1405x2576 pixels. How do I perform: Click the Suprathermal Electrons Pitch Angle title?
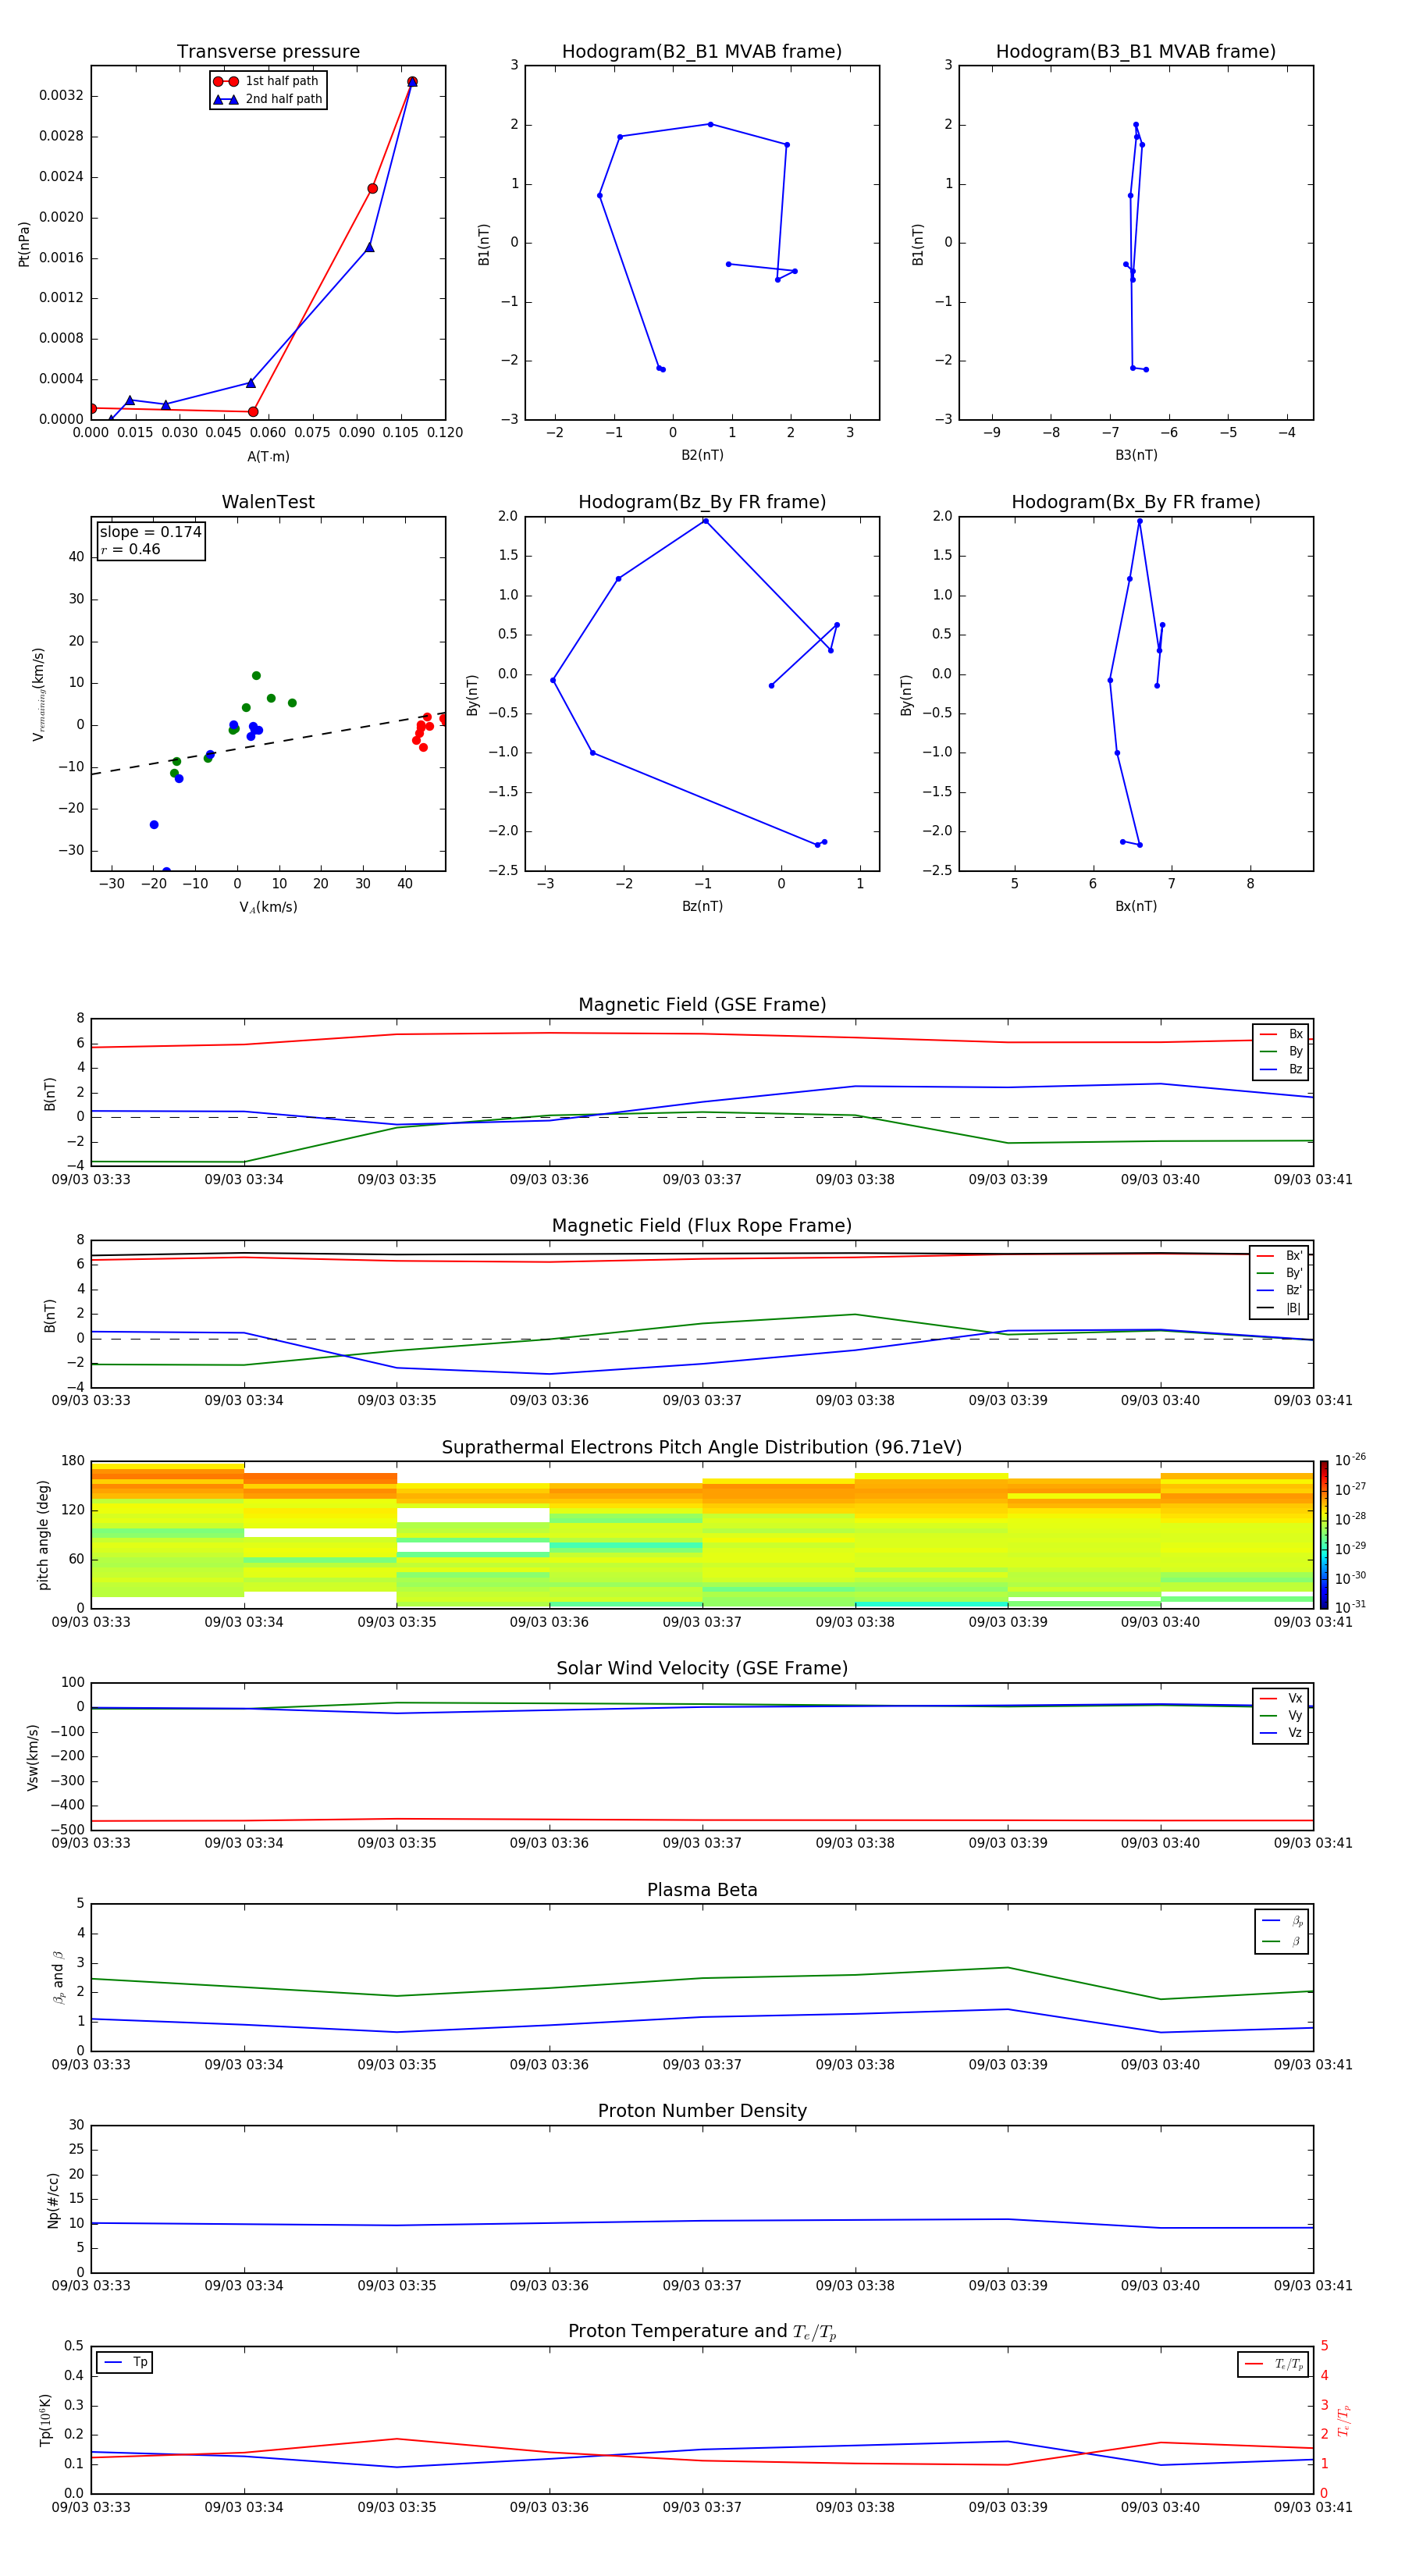pyautogui.click(x=702, y=1447)
